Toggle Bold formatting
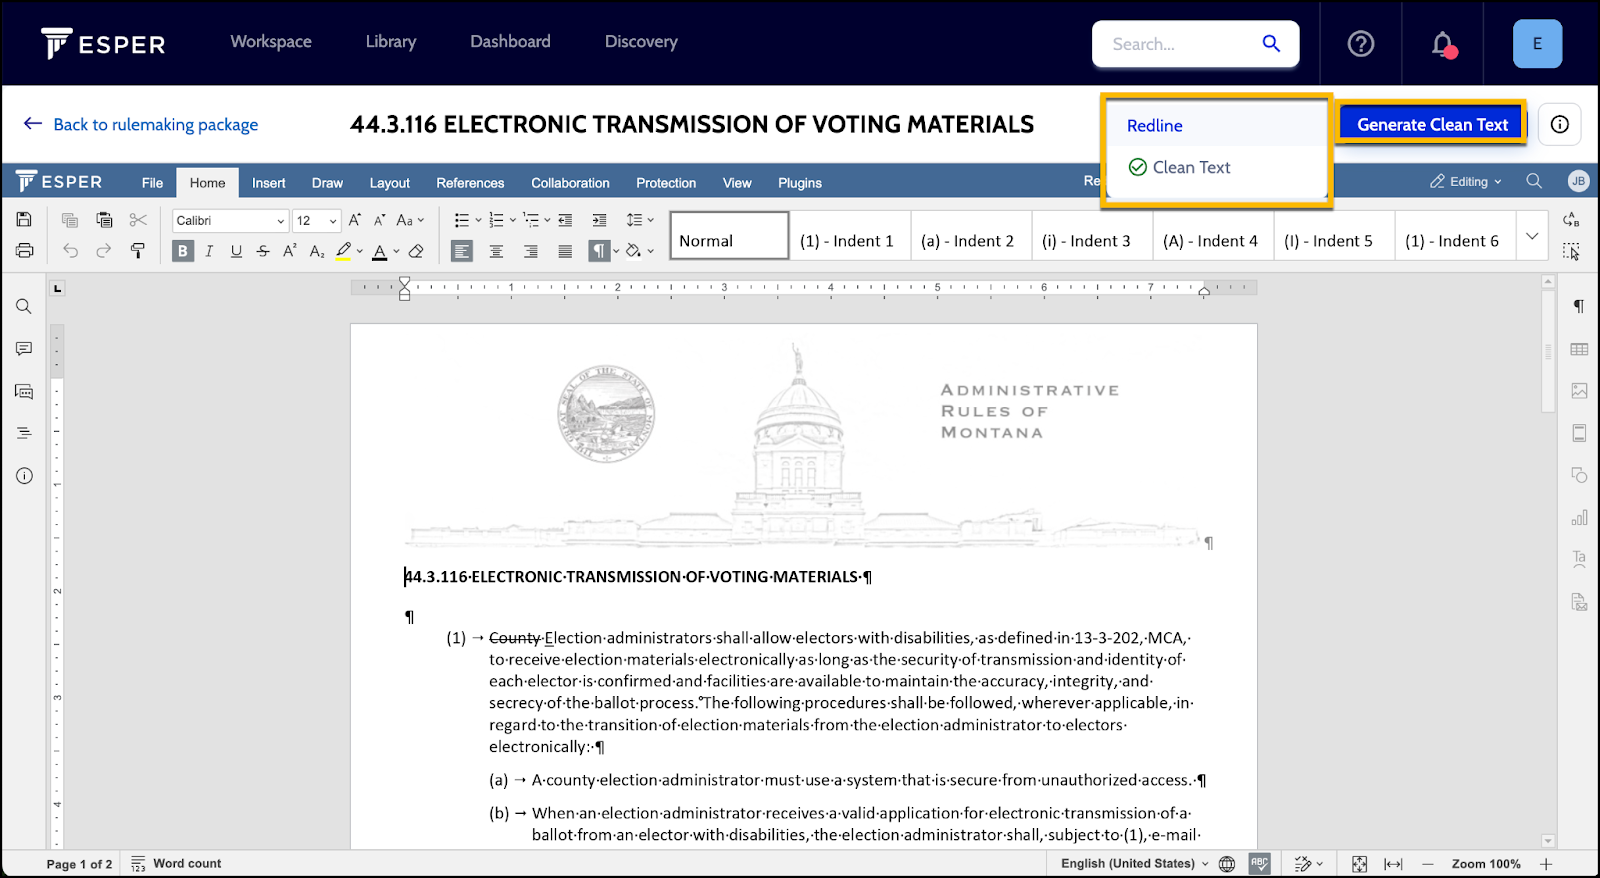 (x=182, y=251)
